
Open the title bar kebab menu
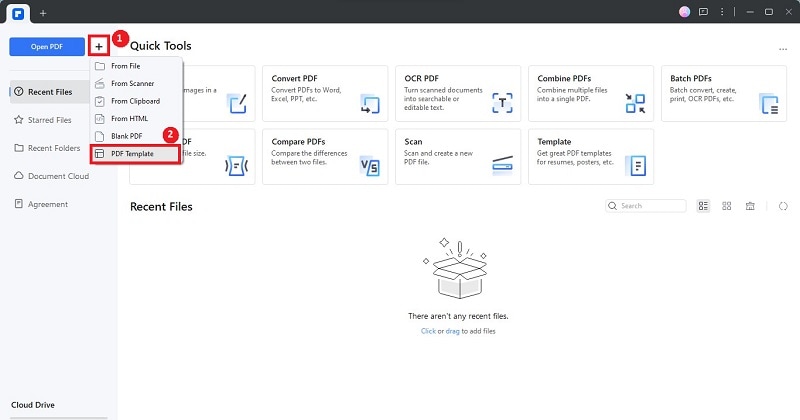click(x=722, y=11)
